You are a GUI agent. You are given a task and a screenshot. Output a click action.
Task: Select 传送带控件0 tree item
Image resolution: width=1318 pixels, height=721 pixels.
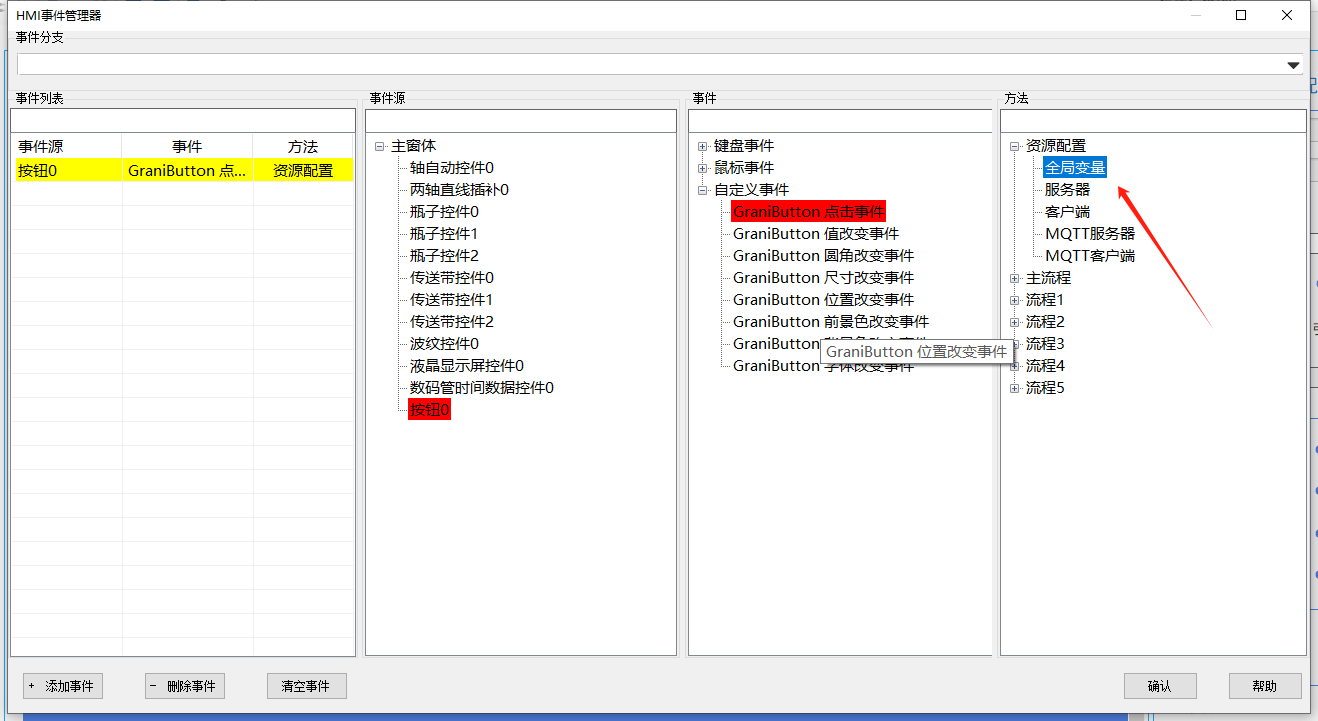[451, 278]
